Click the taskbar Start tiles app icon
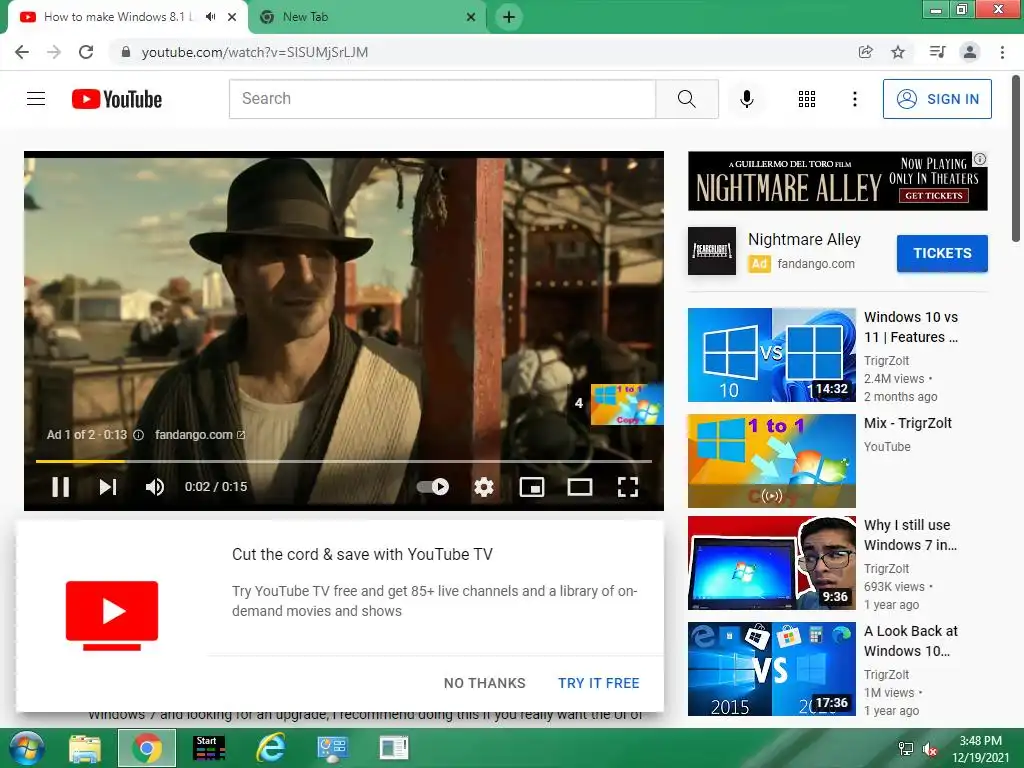 click(x=208, y=748)
